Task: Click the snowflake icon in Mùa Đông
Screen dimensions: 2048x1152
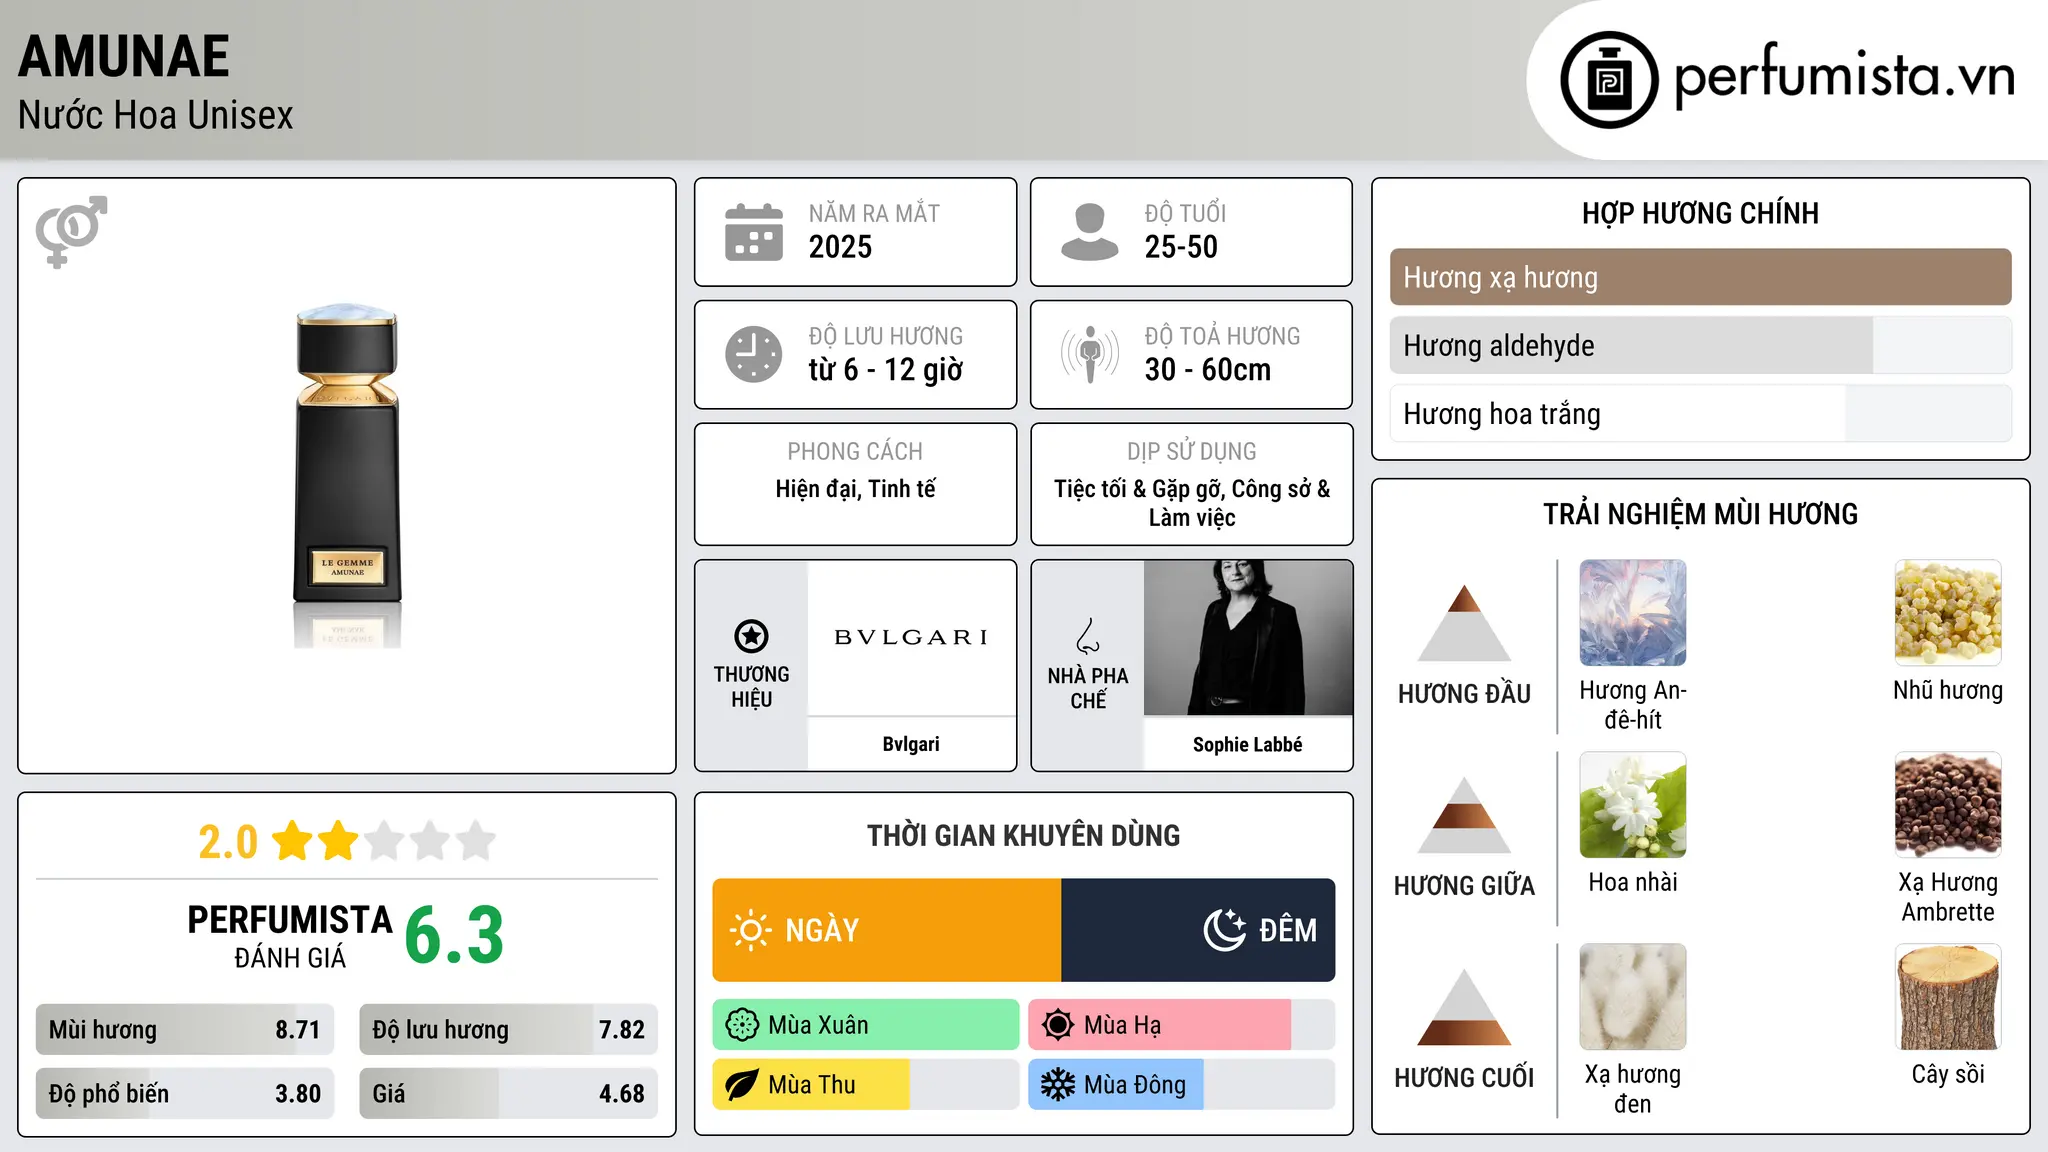Action: click(x=1058, y=1085)
